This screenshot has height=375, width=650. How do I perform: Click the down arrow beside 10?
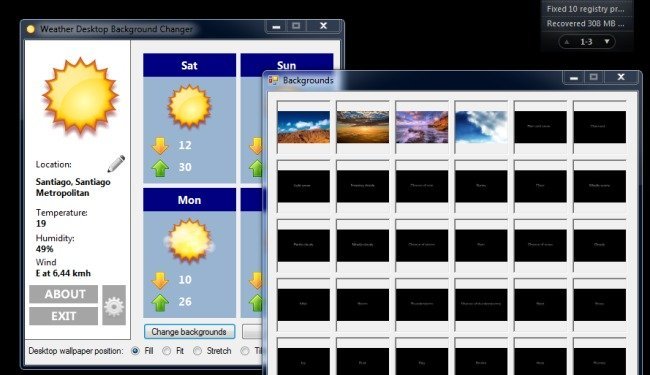pyautogui.click(x=160, y=280)
